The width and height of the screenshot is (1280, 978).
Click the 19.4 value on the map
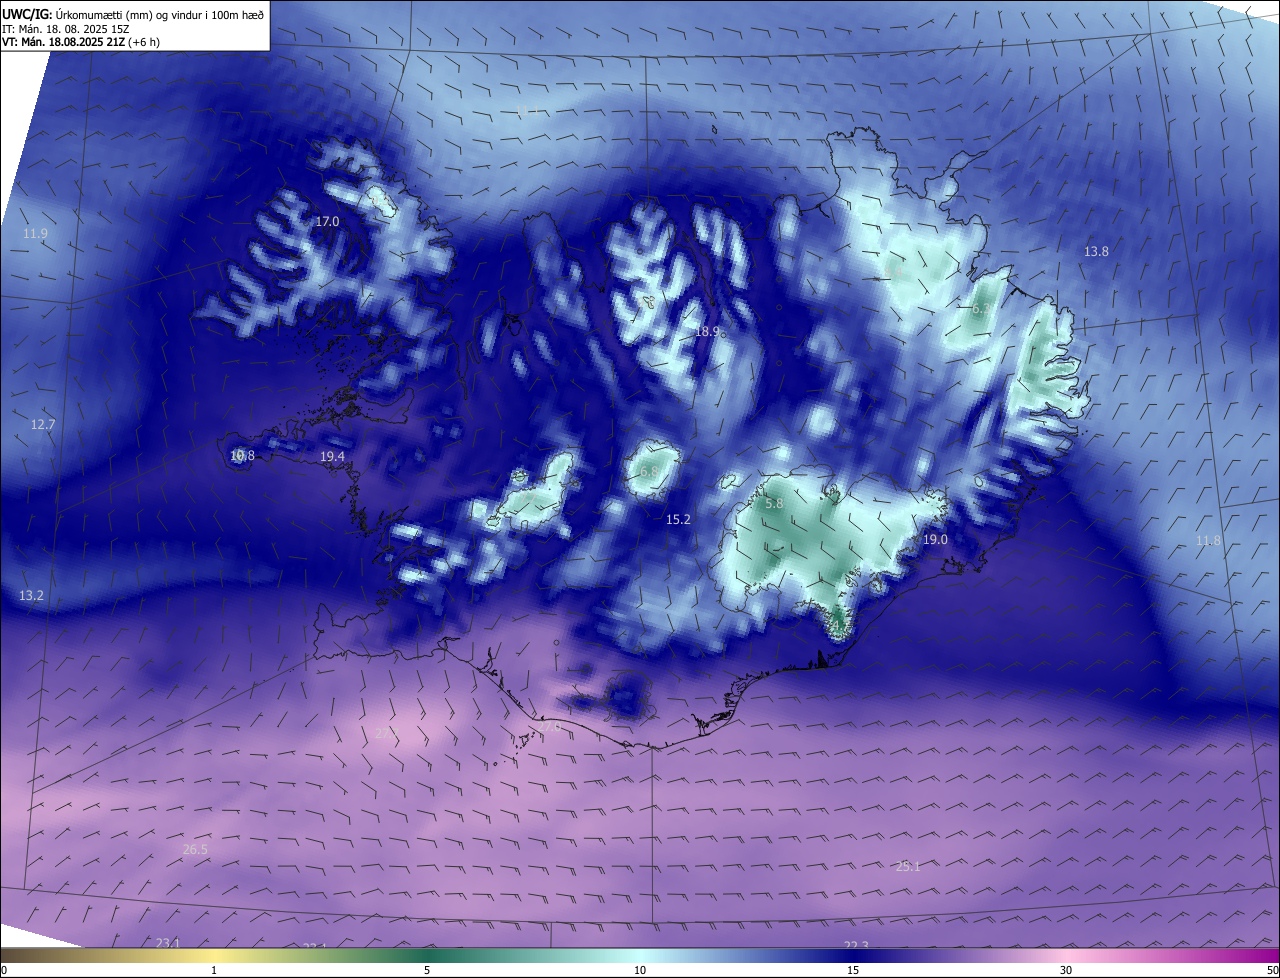[332, 456]
